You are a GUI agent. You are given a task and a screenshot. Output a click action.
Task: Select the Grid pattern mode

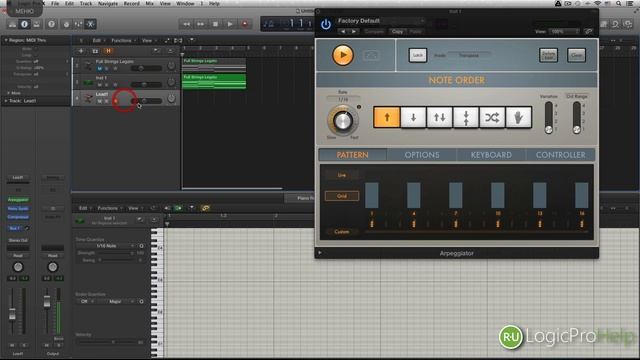coord(342,196)
